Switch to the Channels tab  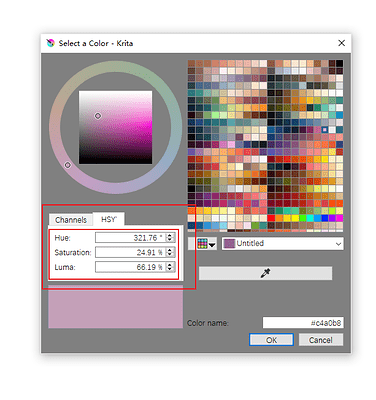pyautogui.click(x=71, y=220)
